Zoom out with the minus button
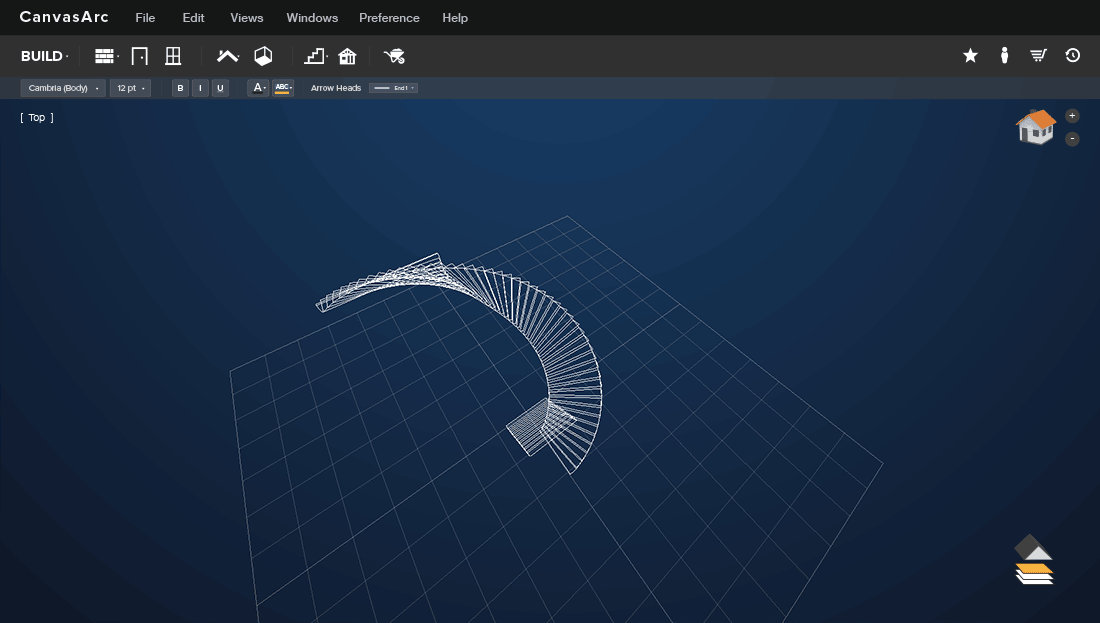 (x=1072, y=139)
